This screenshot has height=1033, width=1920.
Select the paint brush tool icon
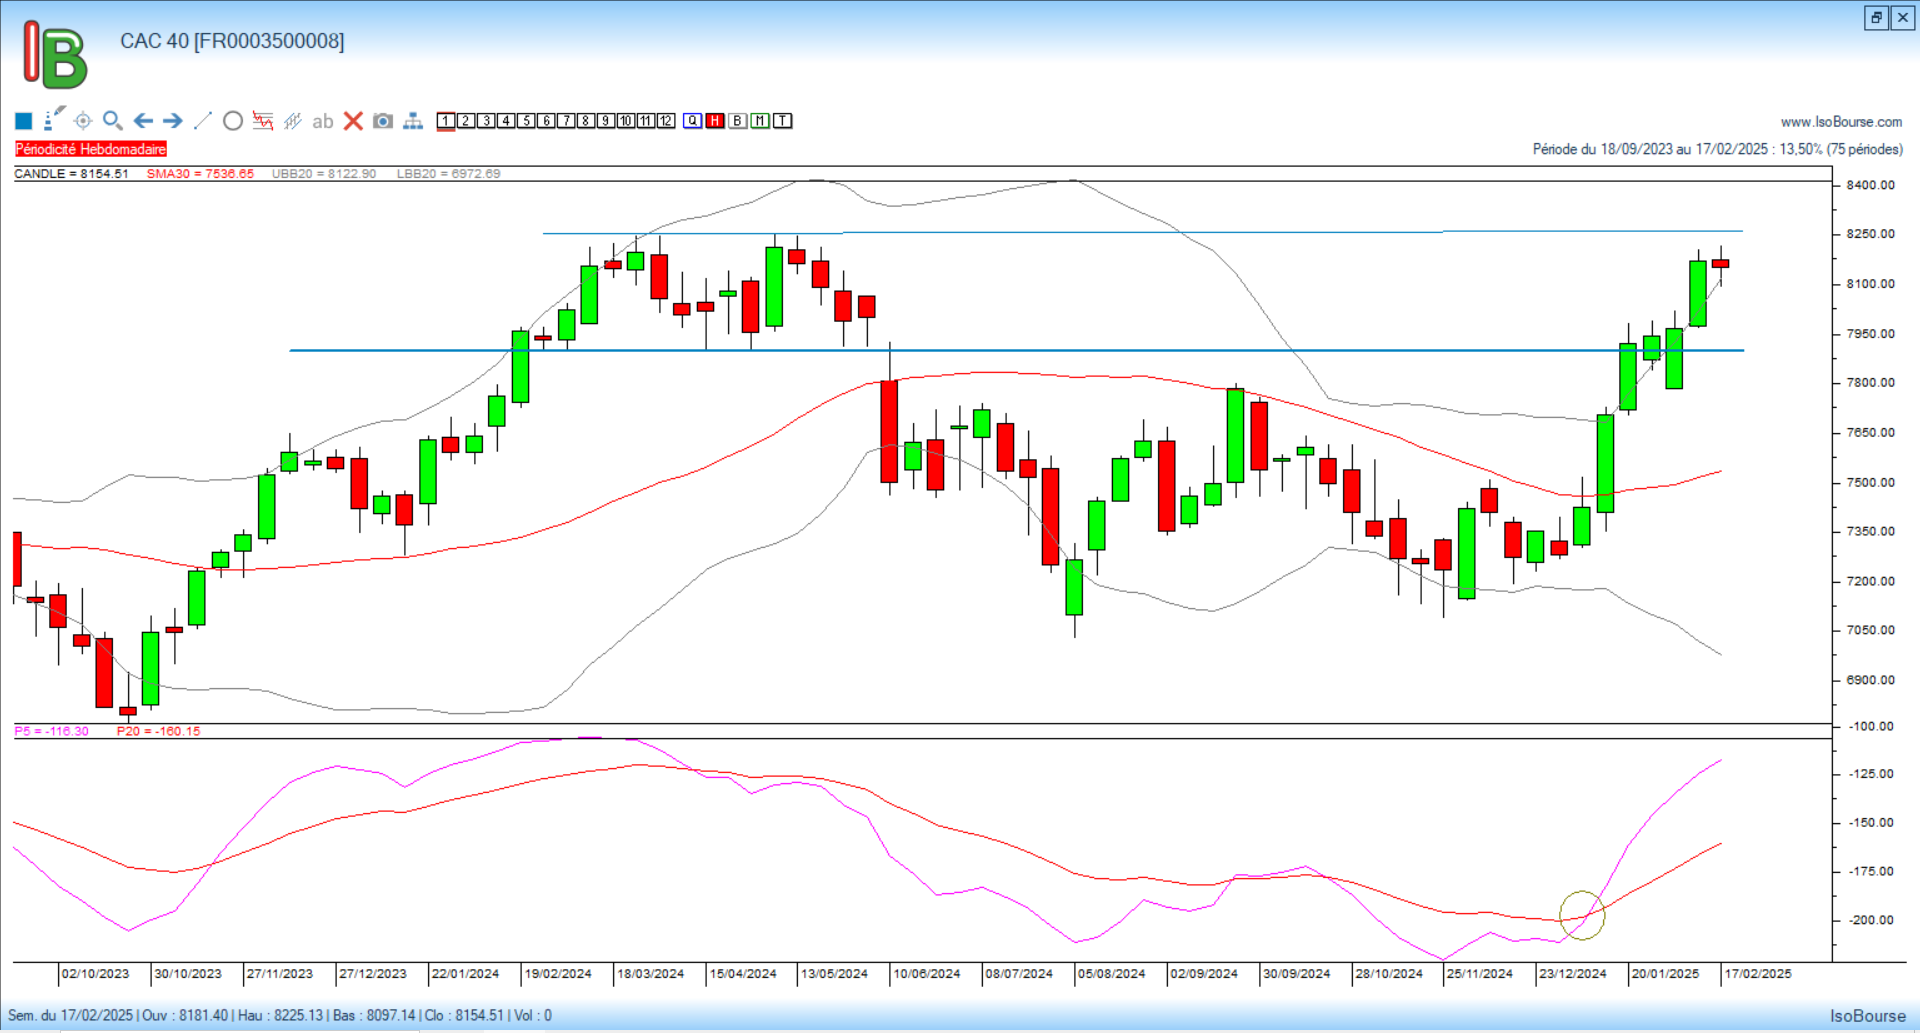(x=54, y=119)
